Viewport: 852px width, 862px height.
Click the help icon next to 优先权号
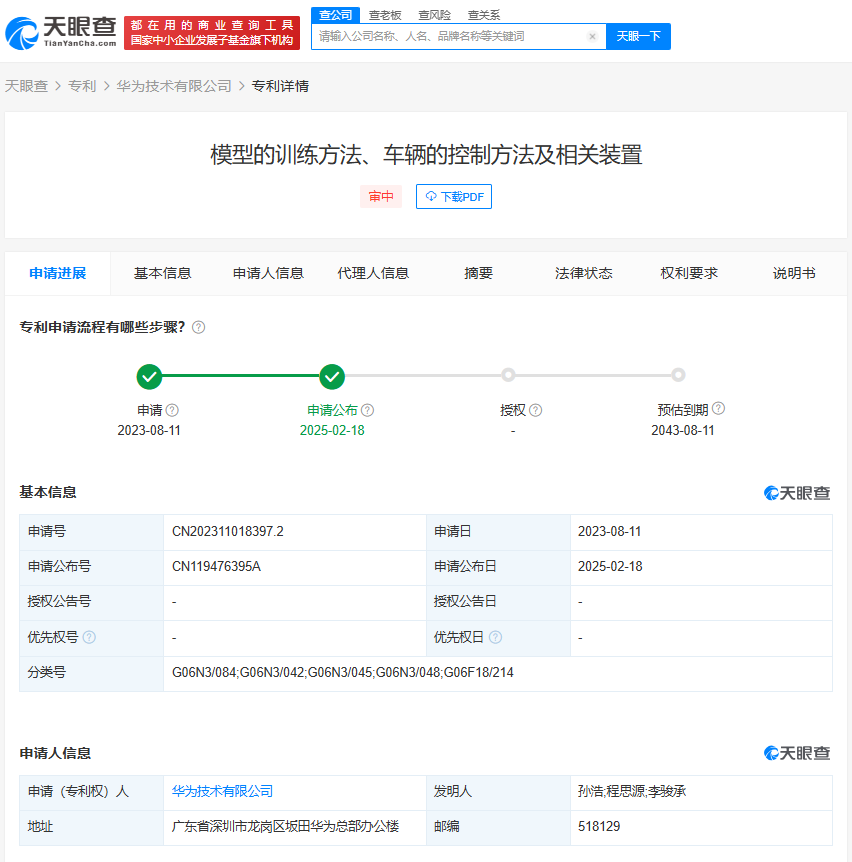[x=89, y=637]
